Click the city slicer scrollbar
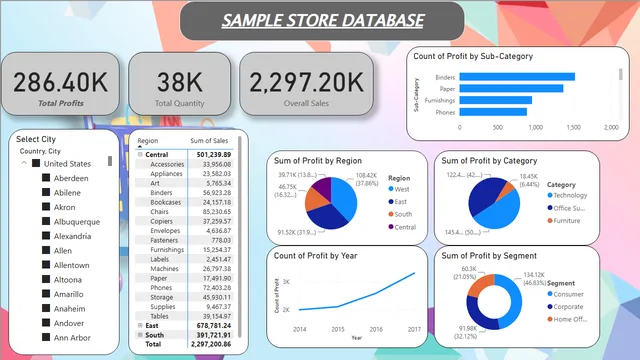Viewport: 640px width, 360px height. coord(110,161)
